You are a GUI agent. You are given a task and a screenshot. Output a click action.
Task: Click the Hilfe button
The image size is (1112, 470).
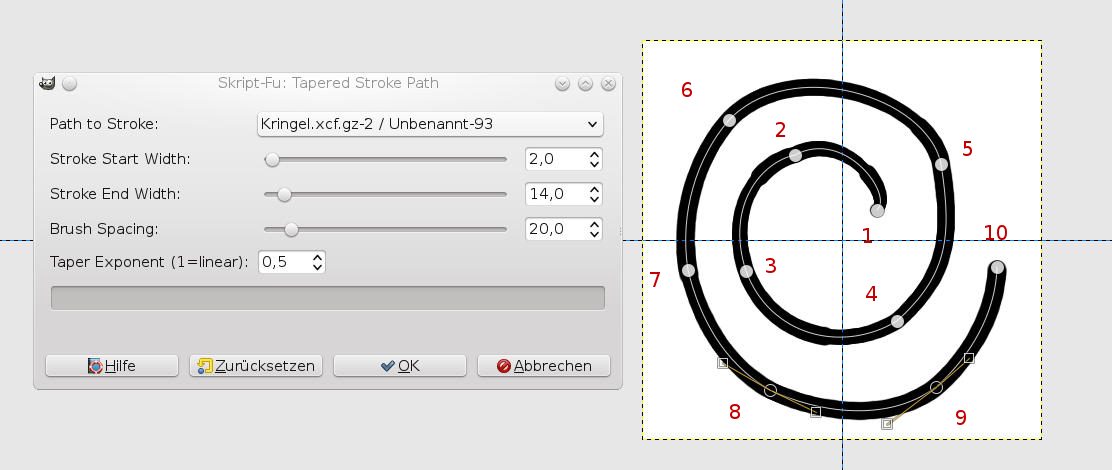click(112, 366)
